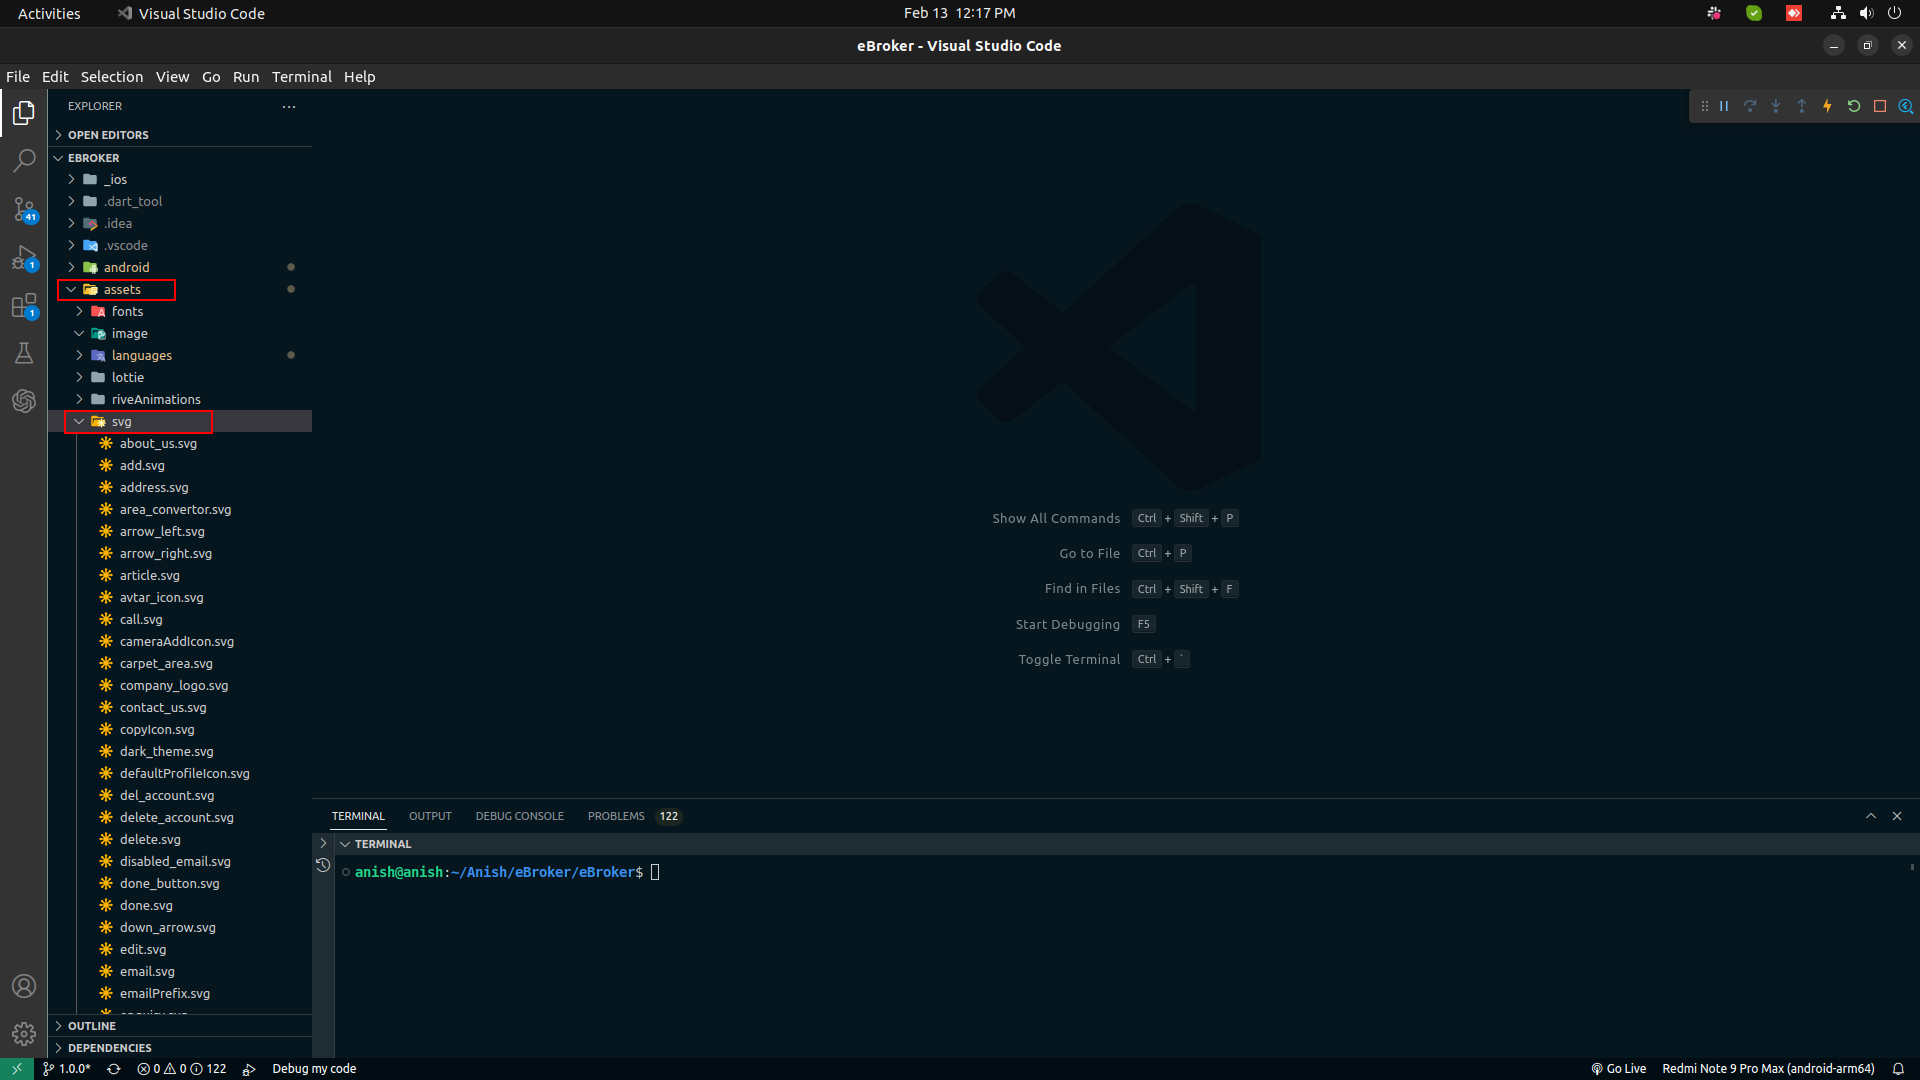This screenshot has height=1080, width=1920.
Task: Click the 1.0.0* git branch indicator
Action: click(67, 1069)
